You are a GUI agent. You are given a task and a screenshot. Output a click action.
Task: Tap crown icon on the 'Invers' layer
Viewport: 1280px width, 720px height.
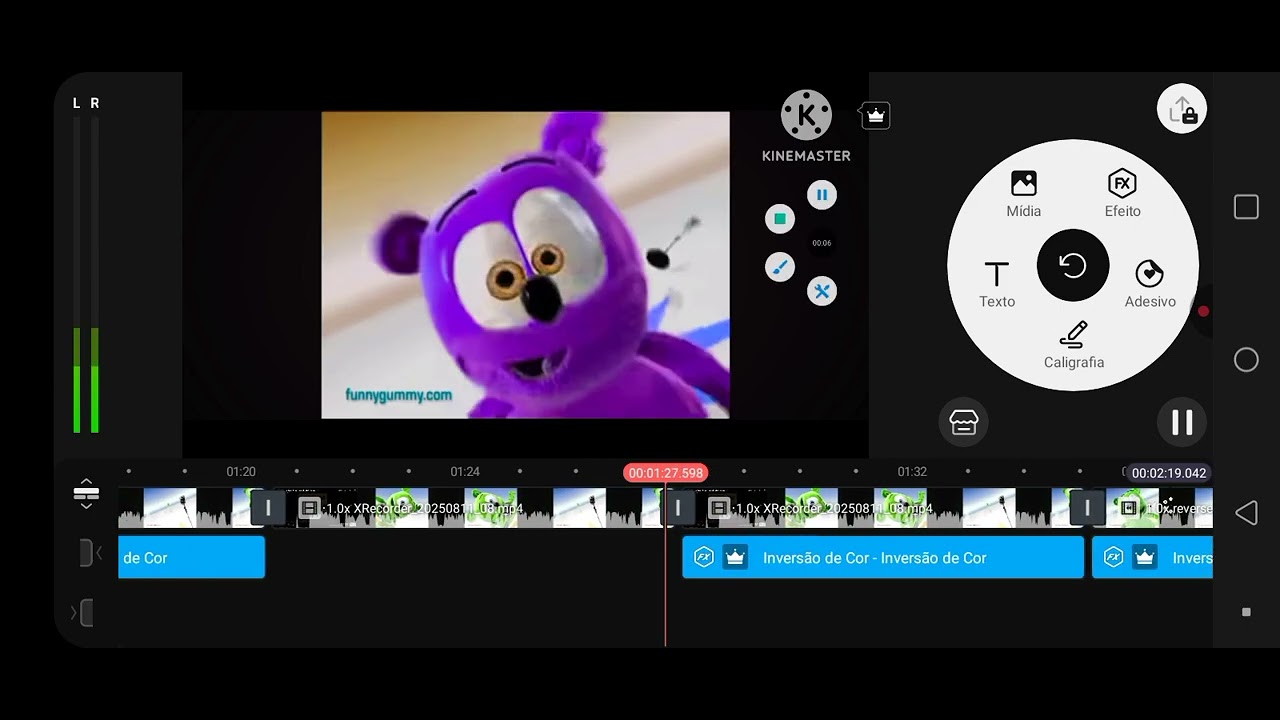[1145, 558]
